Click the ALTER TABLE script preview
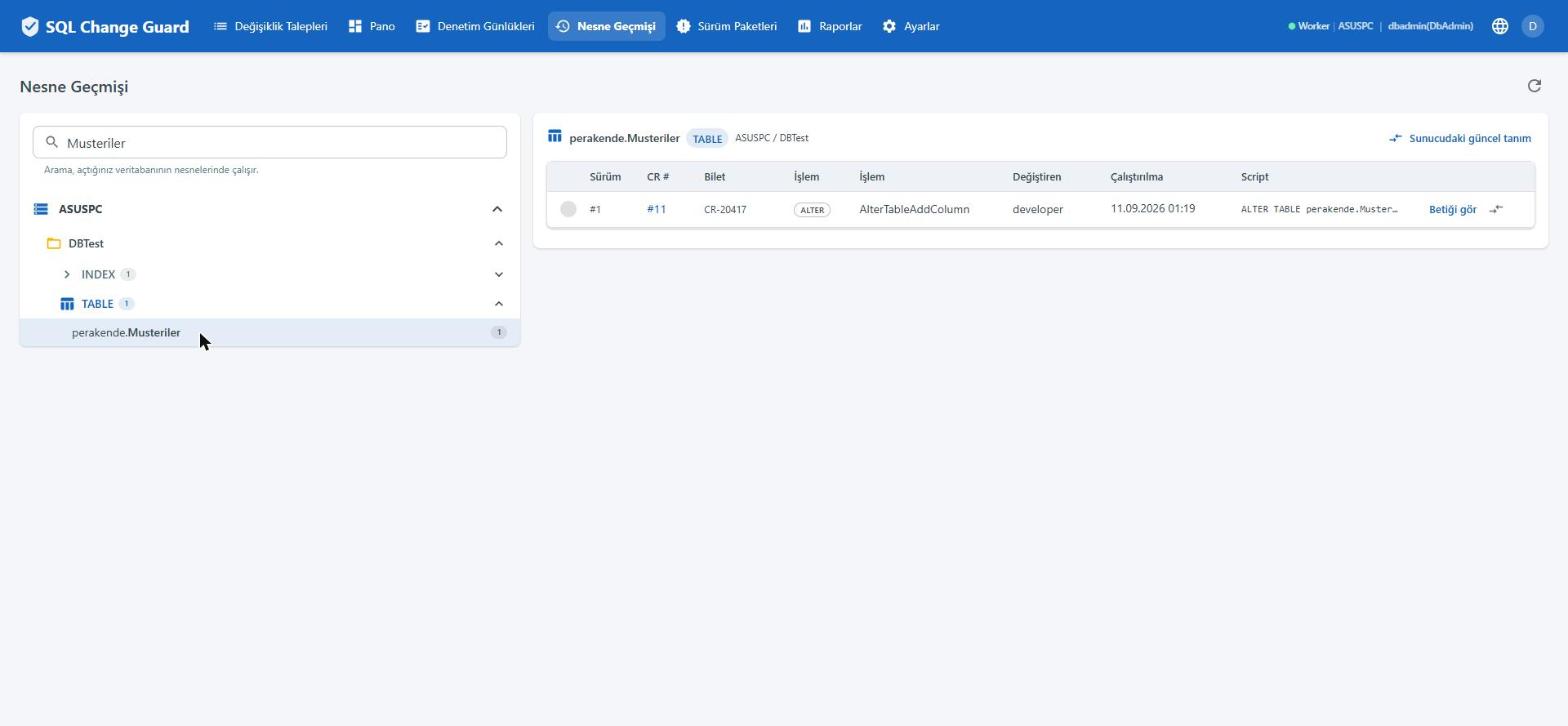The image size is (1568, 726). 1319,209
